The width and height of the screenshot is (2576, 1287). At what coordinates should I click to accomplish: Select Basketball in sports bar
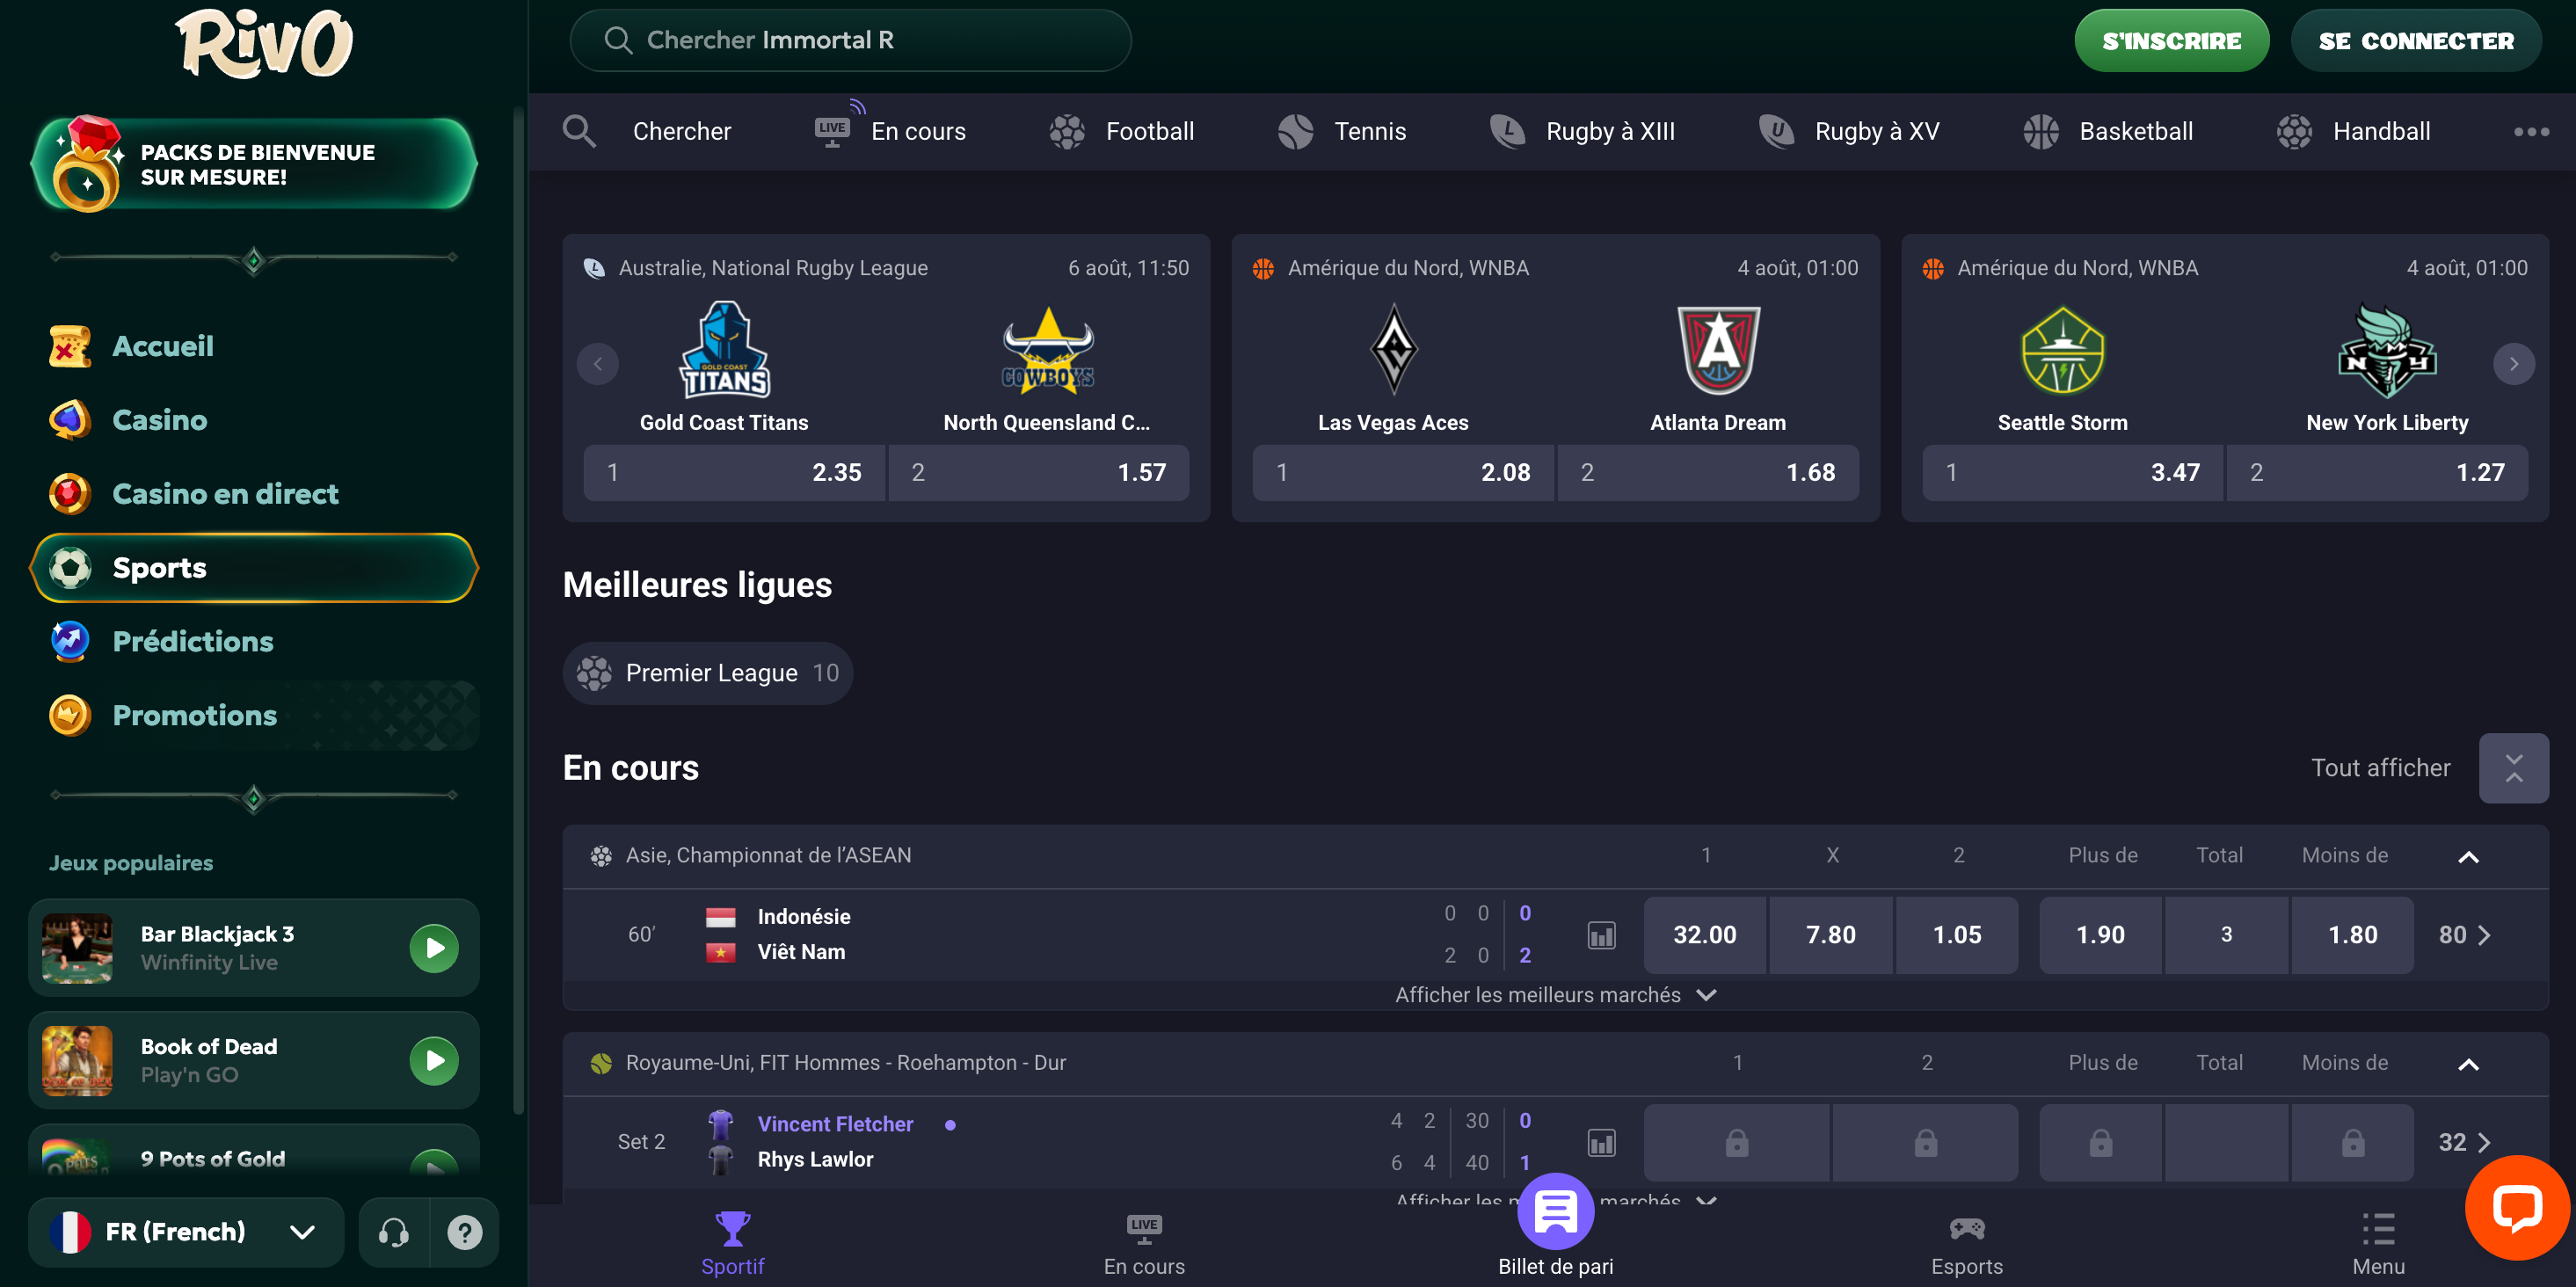2107,131
